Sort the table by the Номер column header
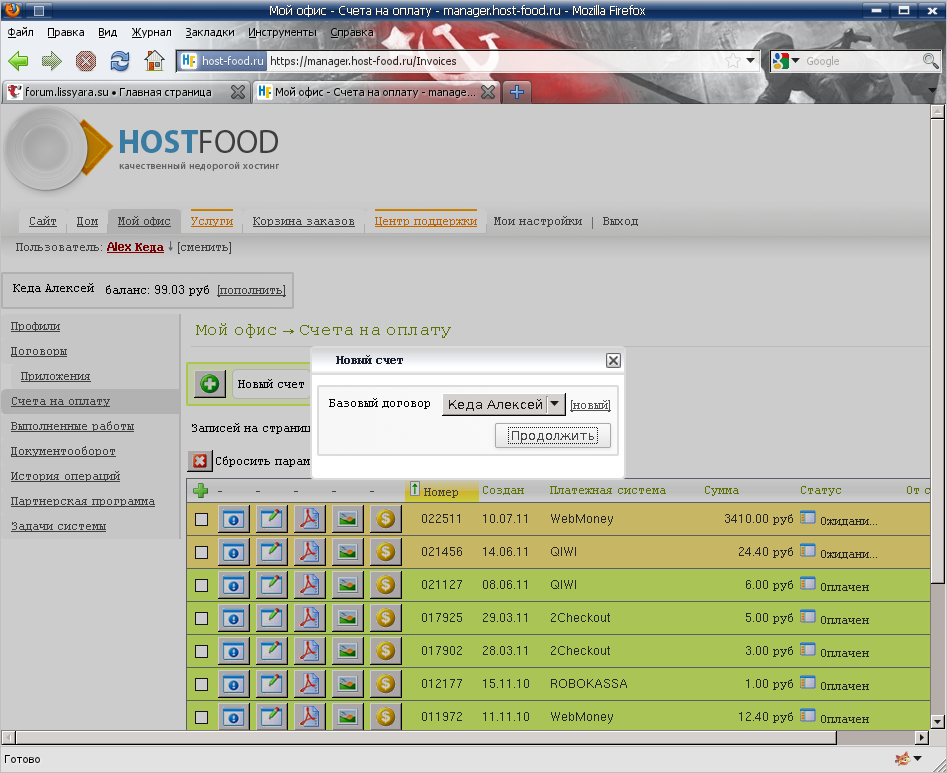 441,492
